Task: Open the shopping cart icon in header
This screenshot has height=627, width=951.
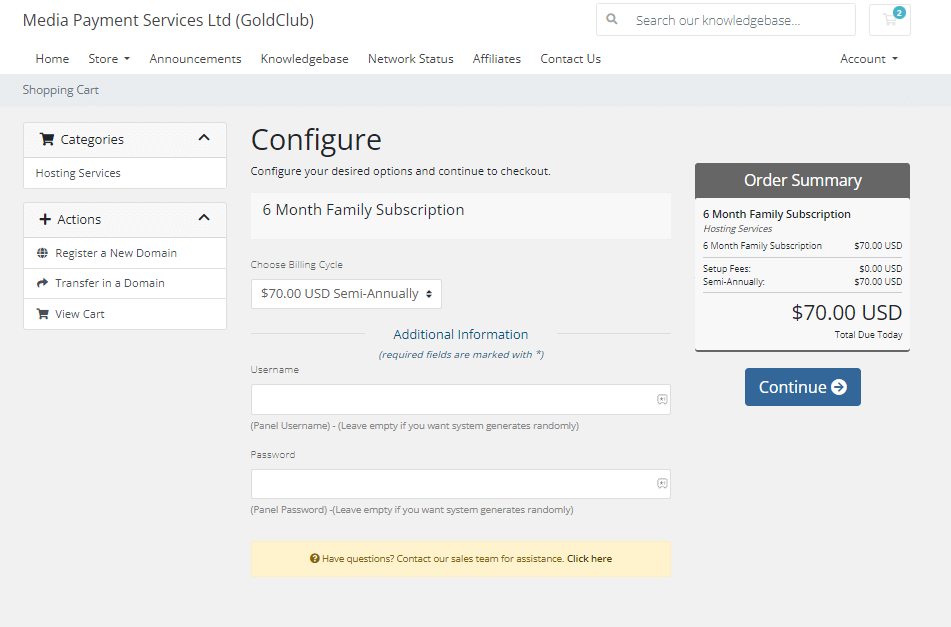Action: 889,20
